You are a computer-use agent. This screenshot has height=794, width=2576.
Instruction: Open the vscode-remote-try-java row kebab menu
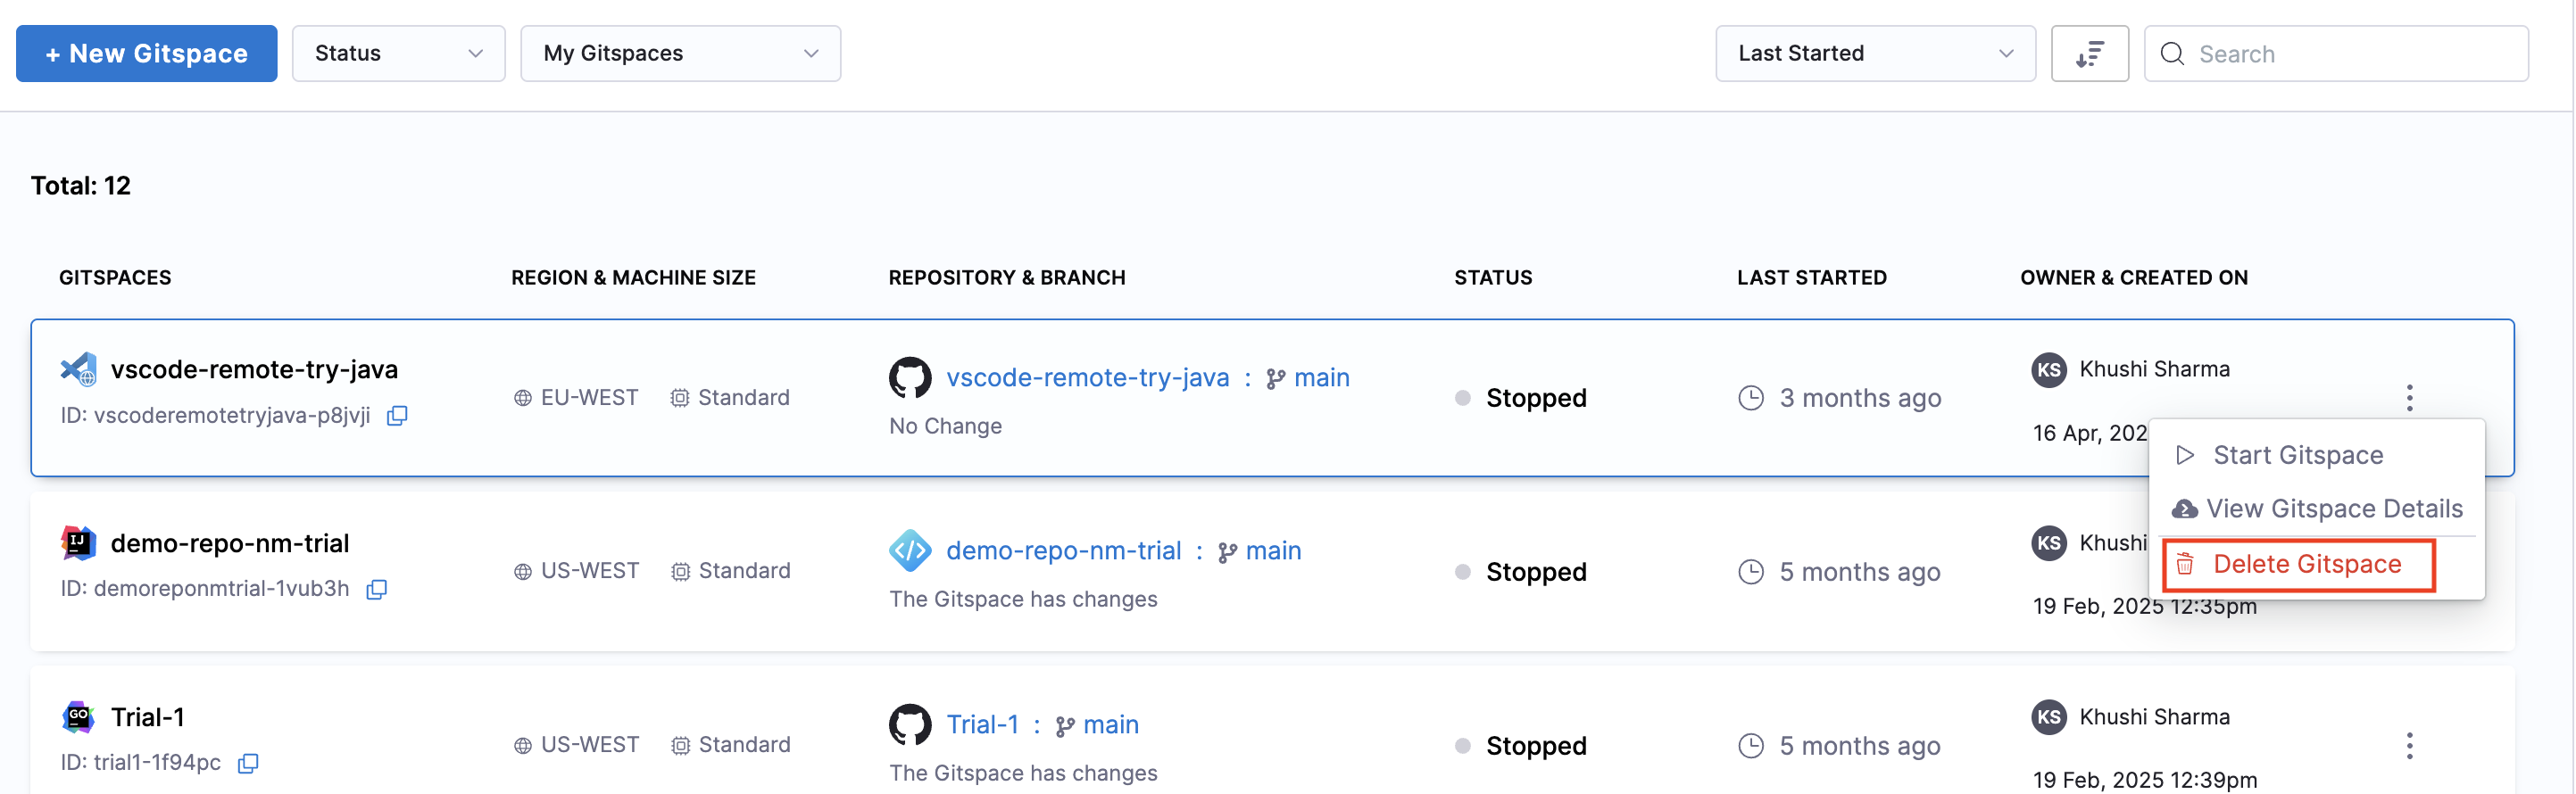coord(2409,398)
